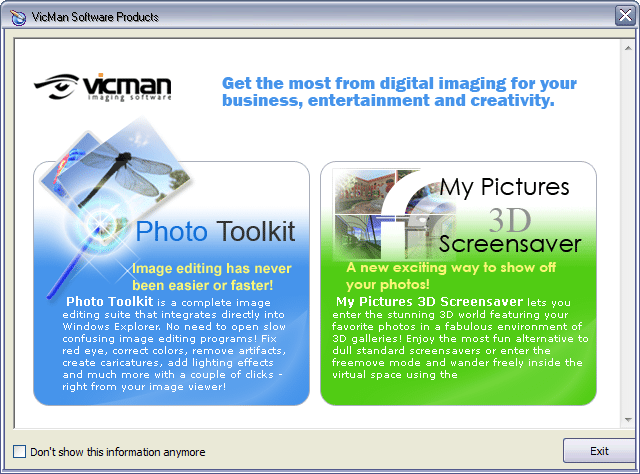Screen dimensions: 640x474
Task: Click the scrollbar up arrow
Action: 628,48
